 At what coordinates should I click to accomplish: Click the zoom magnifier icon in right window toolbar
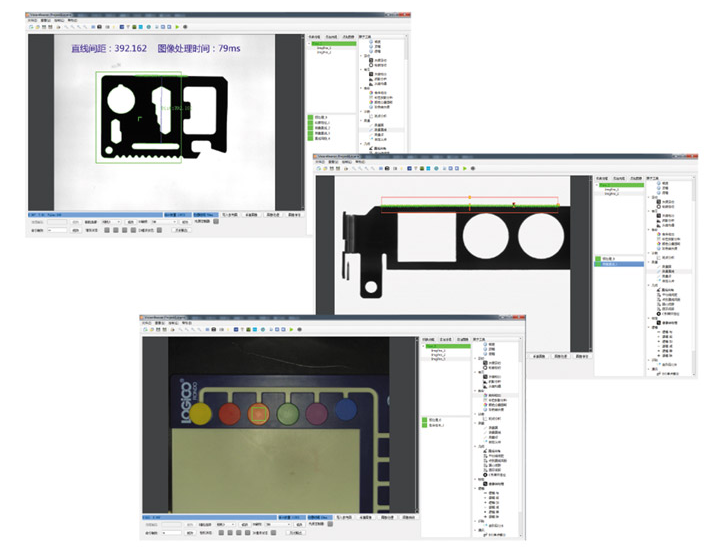pyautogui.click(x=352, y=168)
